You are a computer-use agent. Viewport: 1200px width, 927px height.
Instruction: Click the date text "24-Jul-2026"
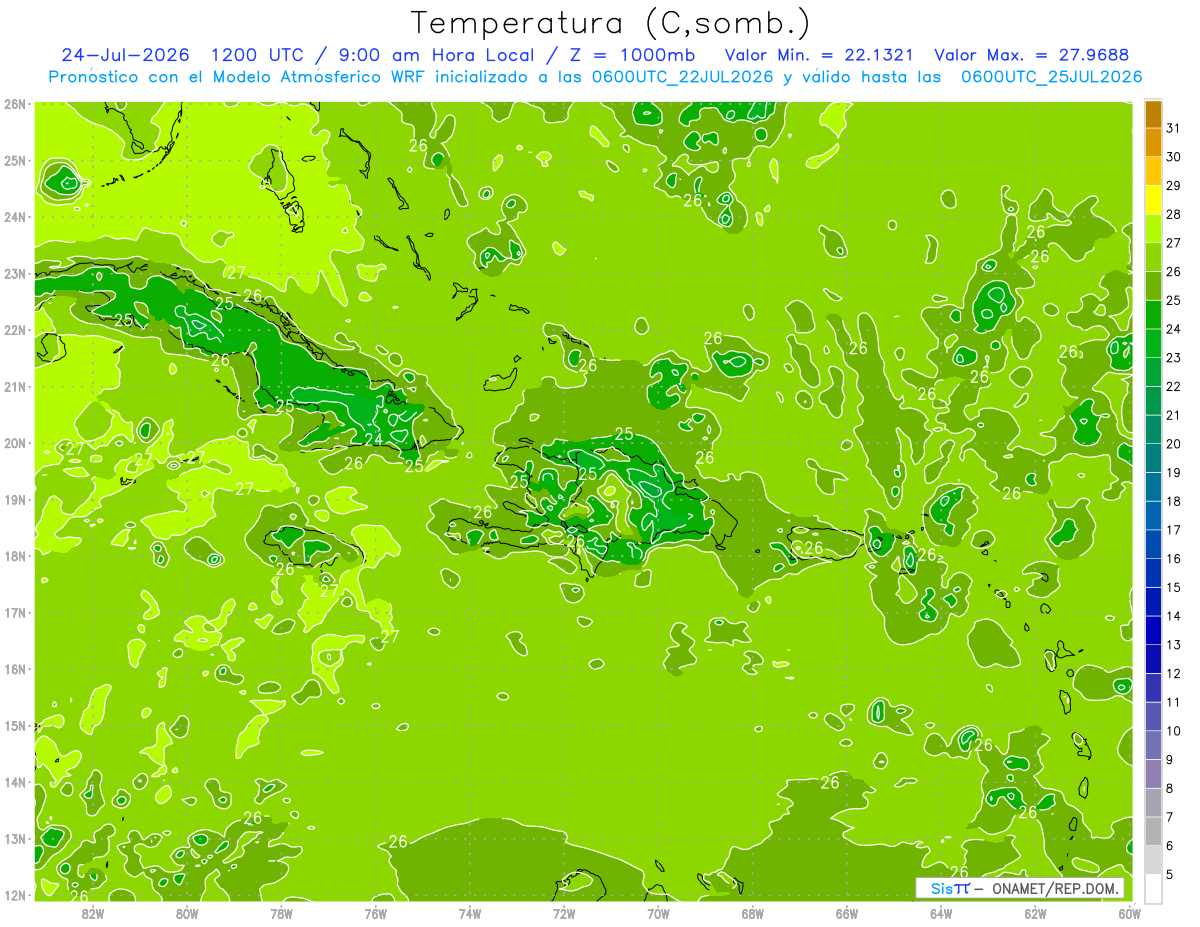125,54
